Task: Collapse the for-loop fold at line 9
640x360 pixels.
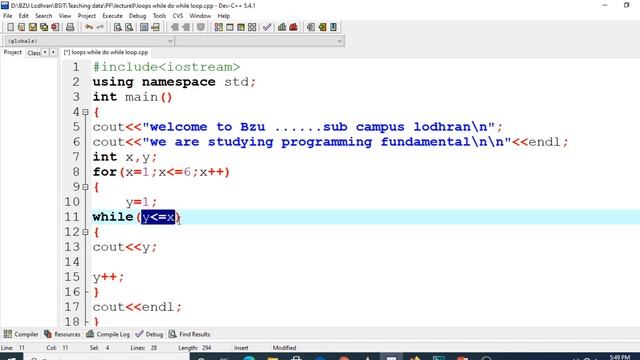Action: pos(85,187)
